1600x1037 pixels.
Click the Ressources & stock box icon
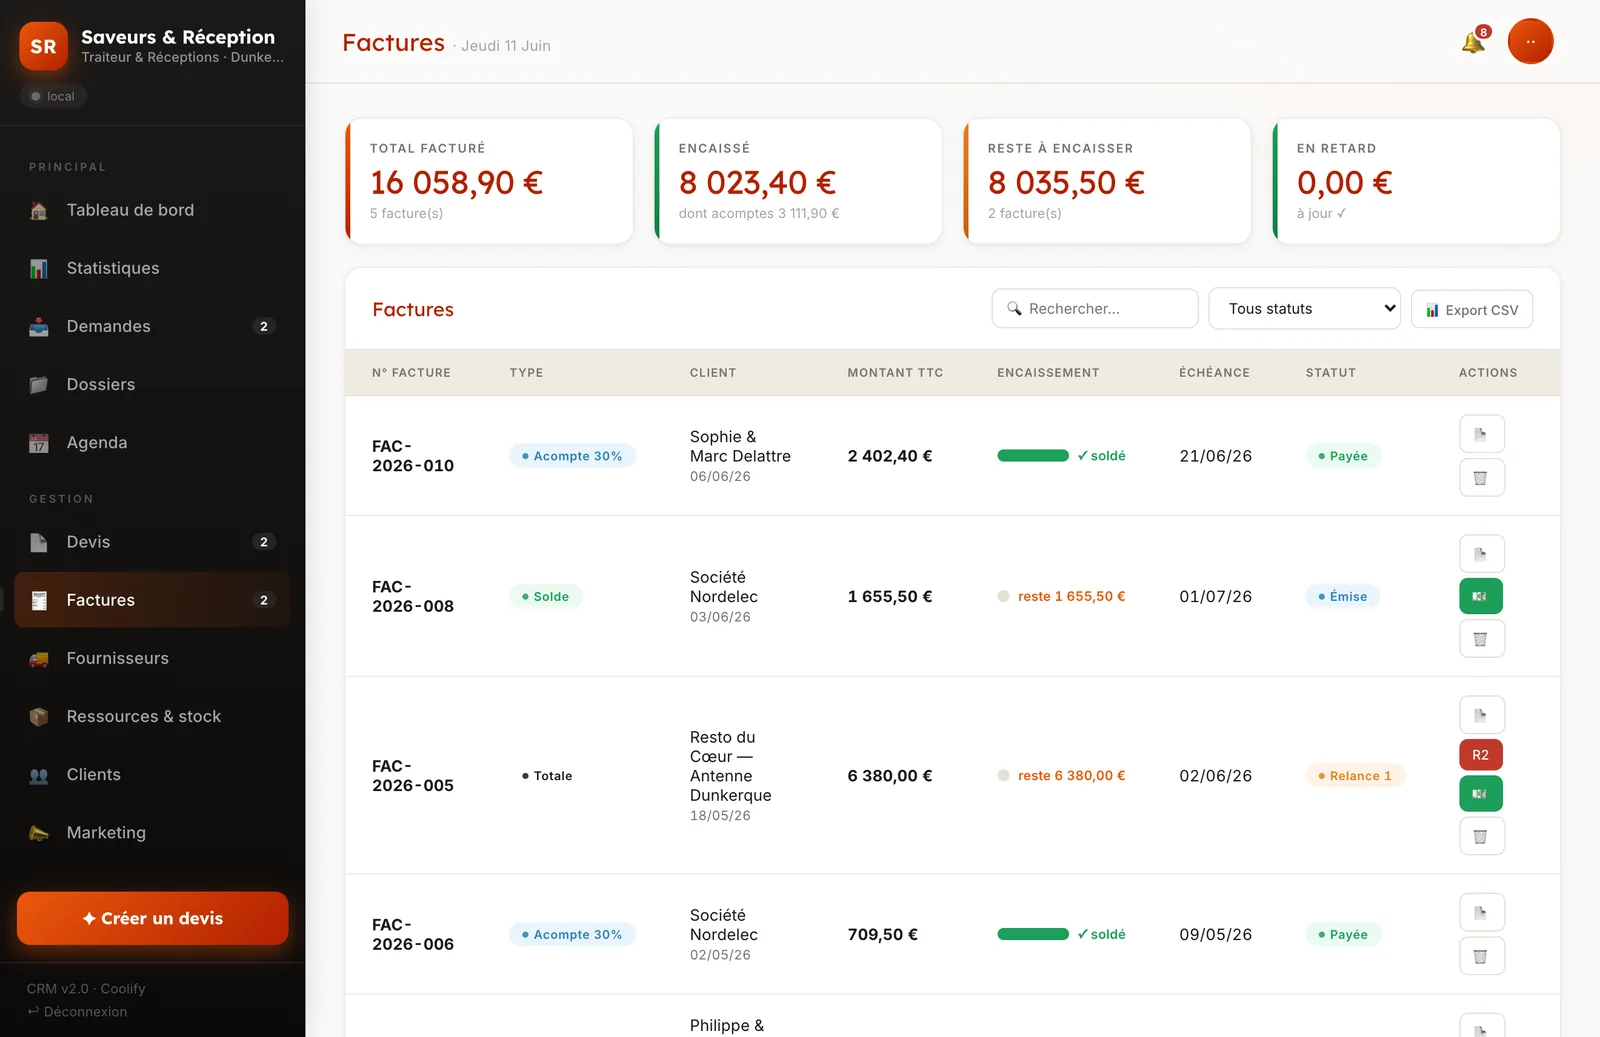39,716
